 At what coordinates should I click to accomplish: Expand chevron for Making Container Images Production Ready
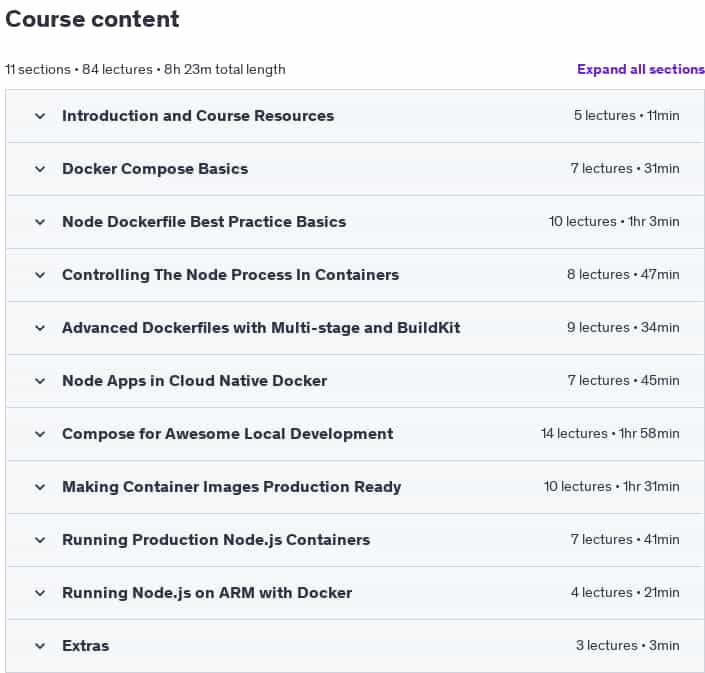point(40,487)
